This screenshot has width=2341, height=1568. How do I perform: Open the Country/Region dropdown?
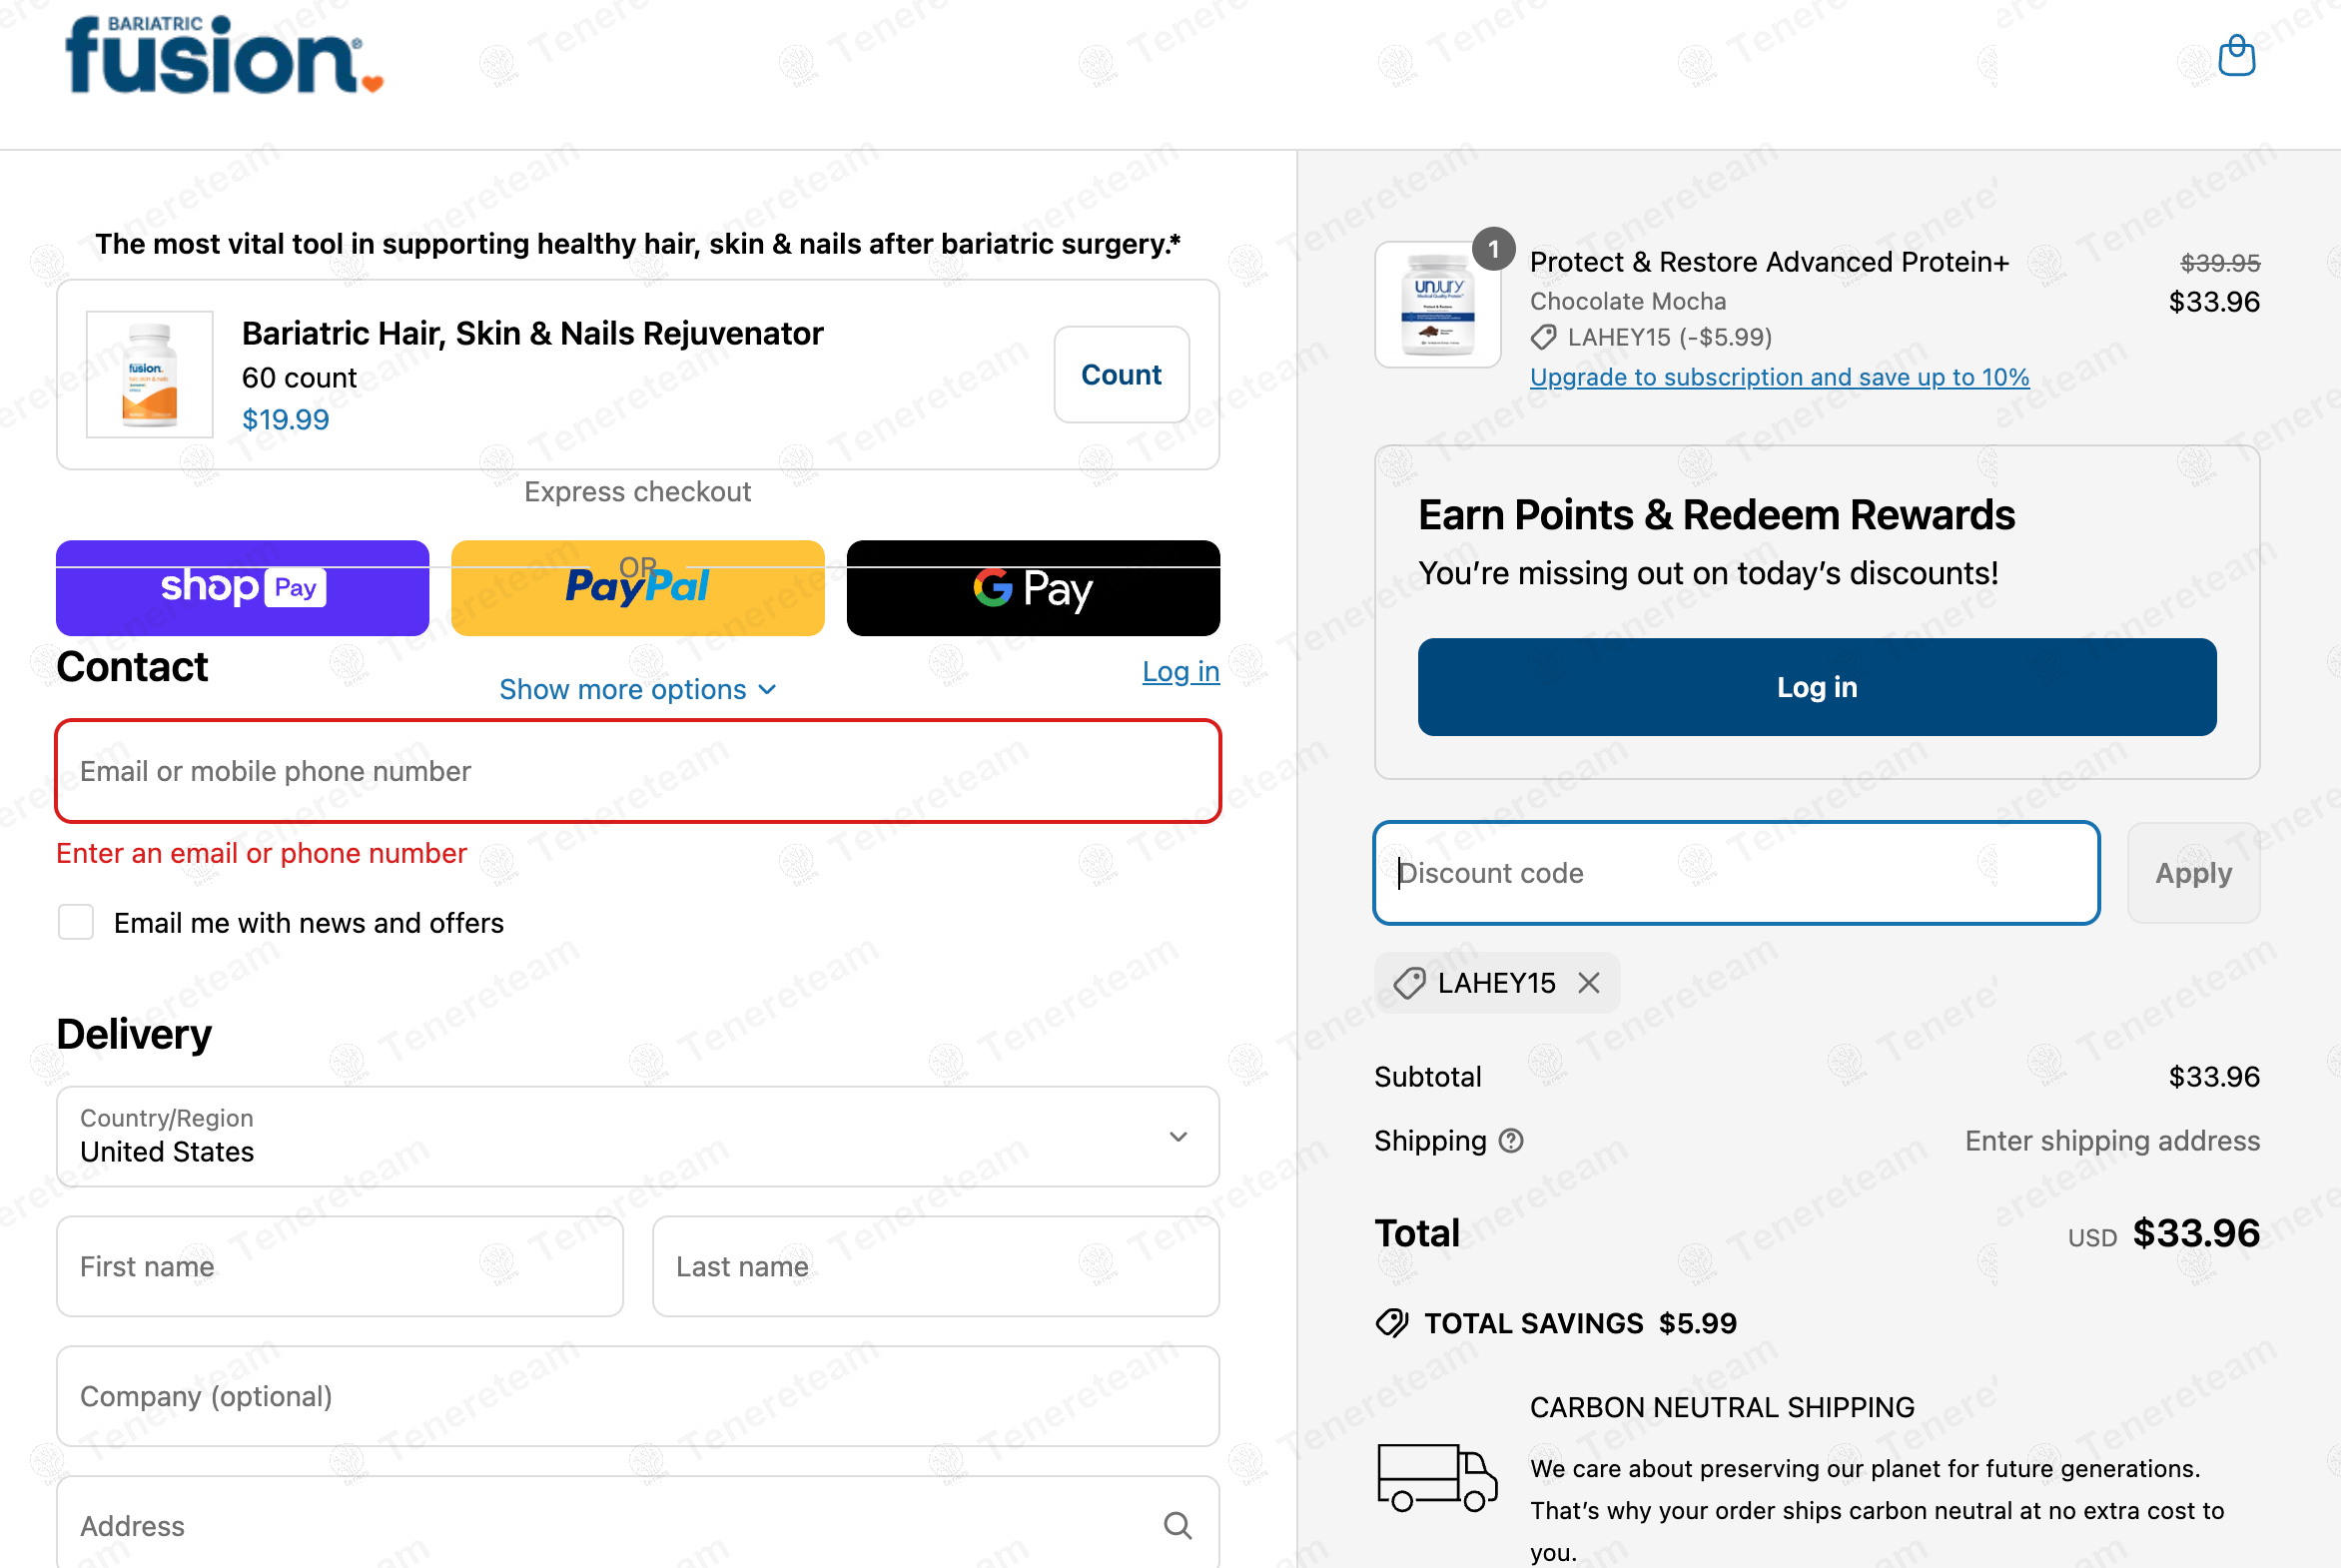pyautogui.click(x=638, y=1137)
